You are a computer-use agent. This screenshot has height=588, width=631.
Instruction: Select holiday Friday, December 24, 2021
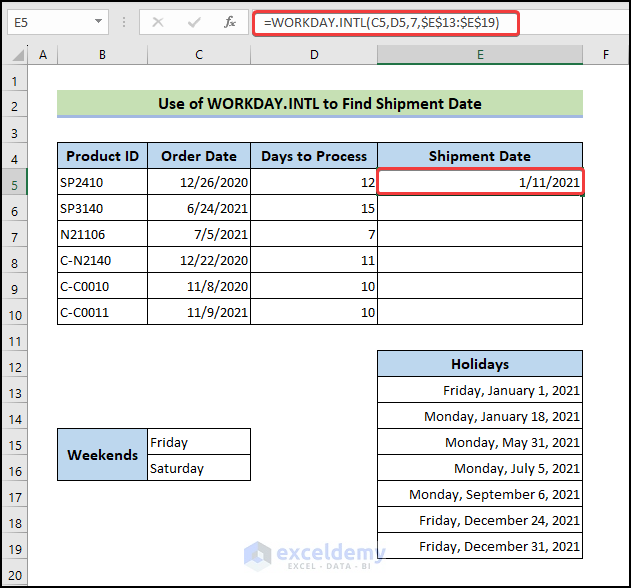tap(480, 520)
